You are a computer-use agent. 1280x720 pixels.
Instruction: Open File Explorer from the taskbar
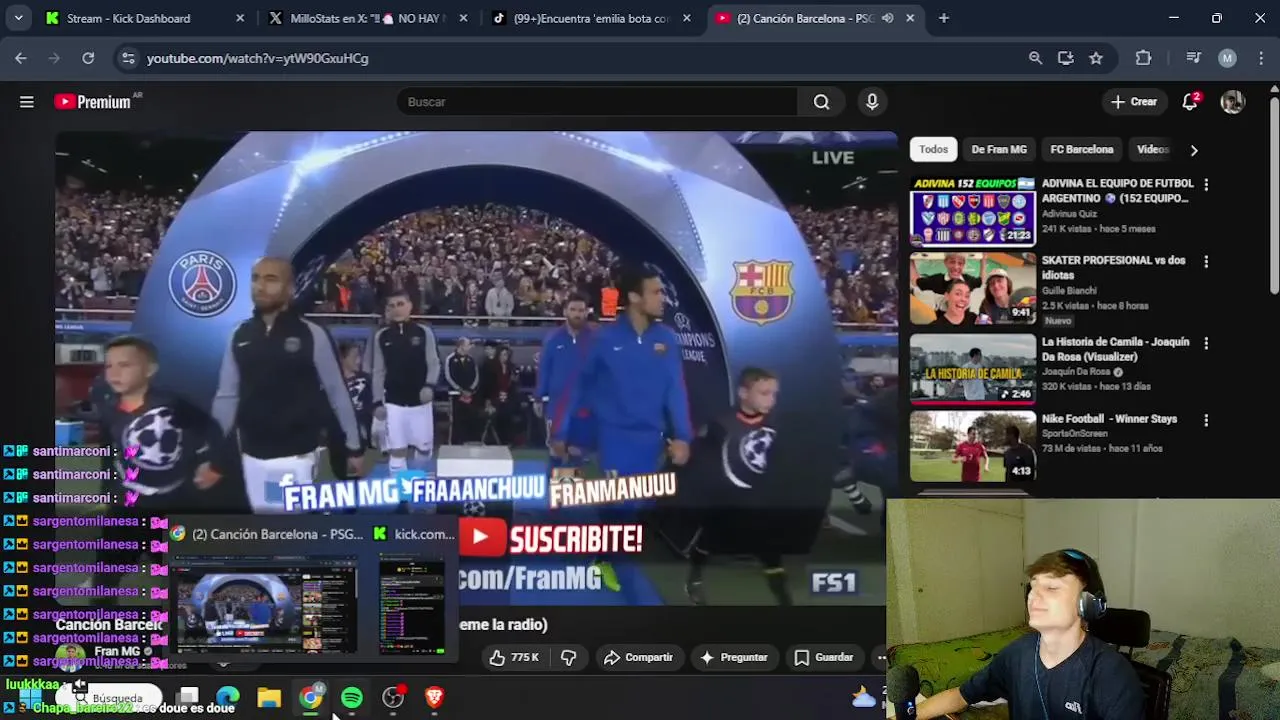pos(269,697)
